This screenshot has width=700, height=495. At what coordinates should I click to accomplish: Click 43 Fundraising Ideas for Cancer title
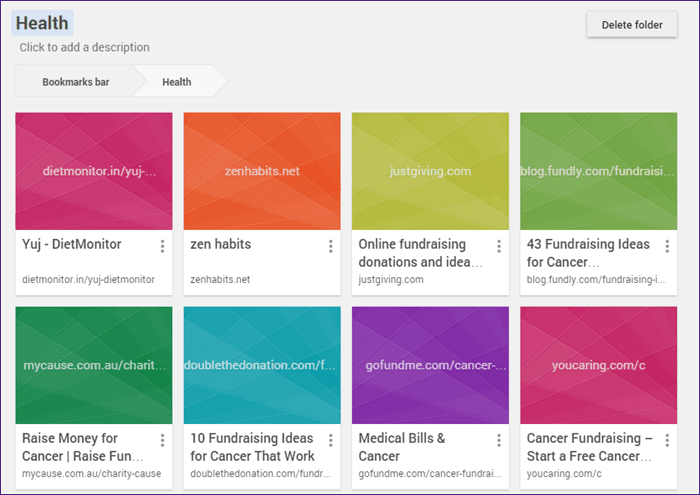(x=588, y=253)
